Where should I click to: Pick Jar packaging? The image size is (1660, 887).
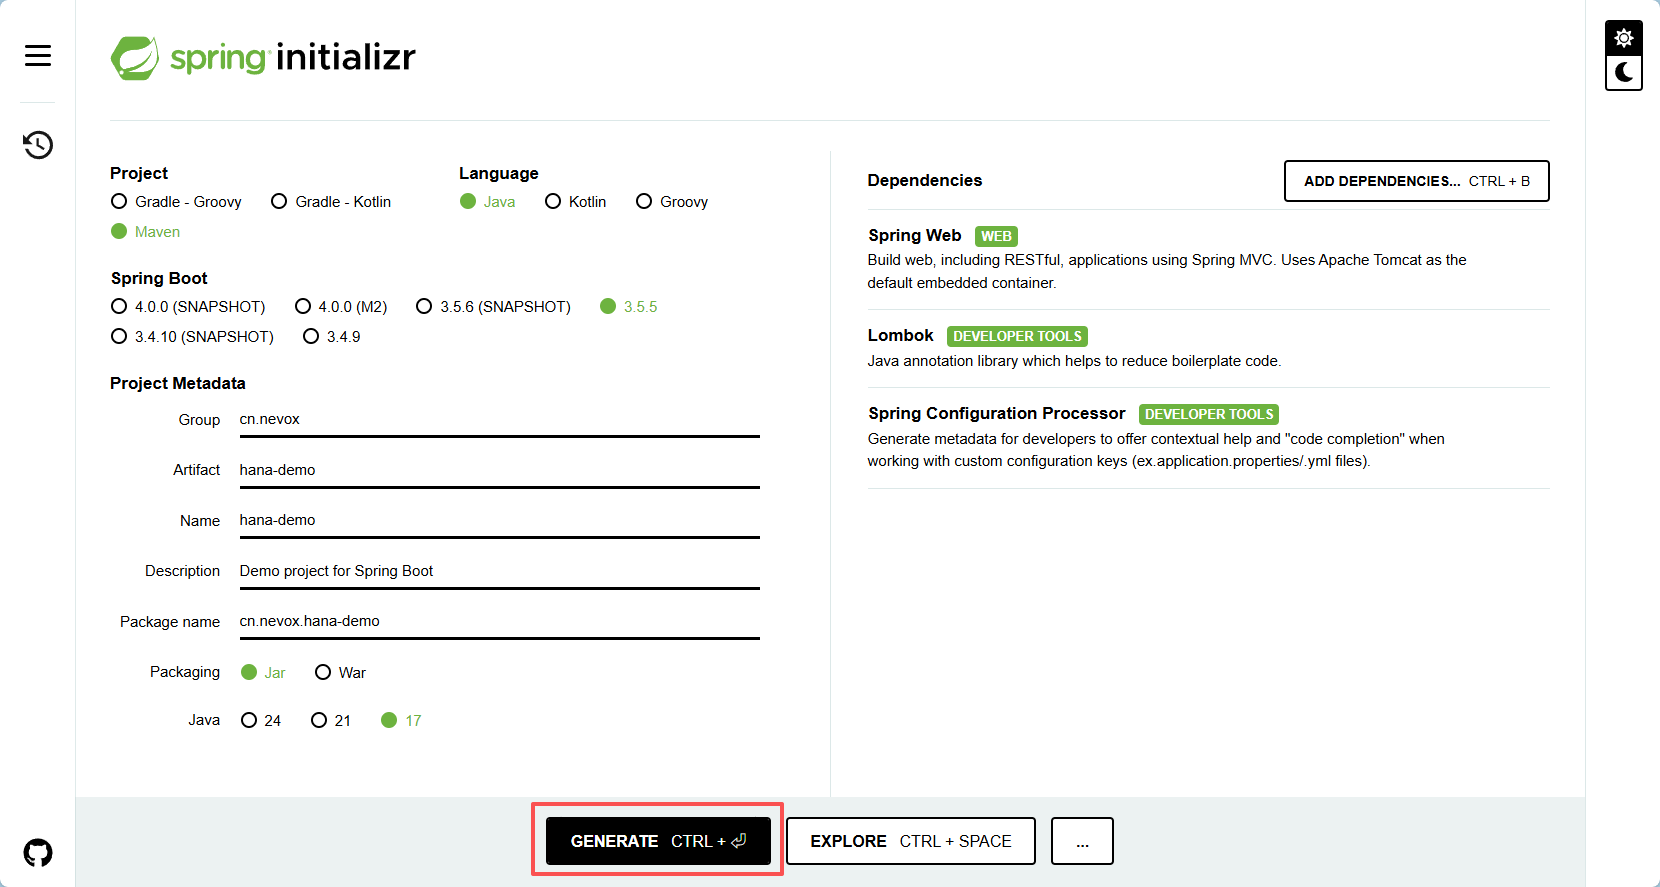264,673
